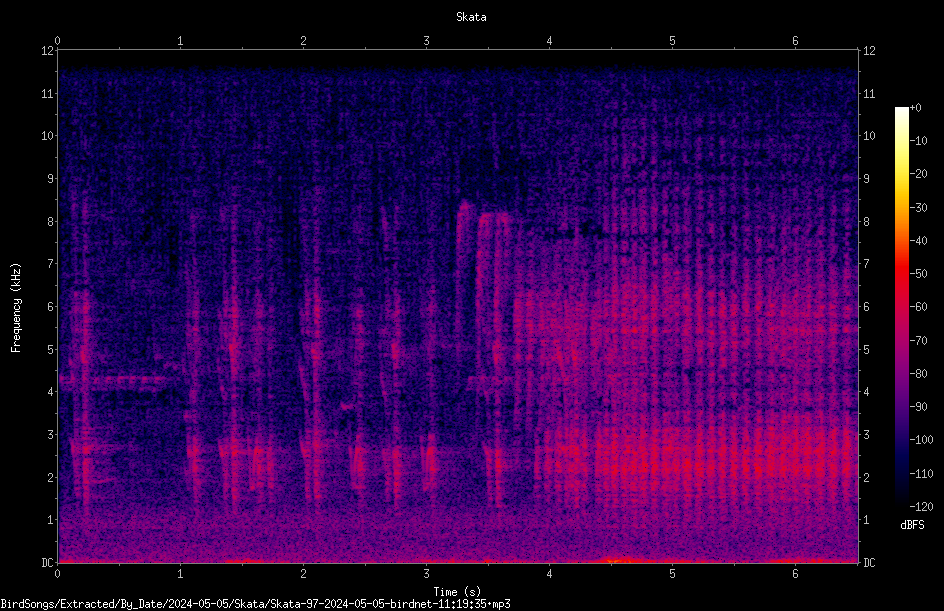Screen dimensions: 944x611
Task: Click the file path text at the bottom
Action: (x=255, y=604)
